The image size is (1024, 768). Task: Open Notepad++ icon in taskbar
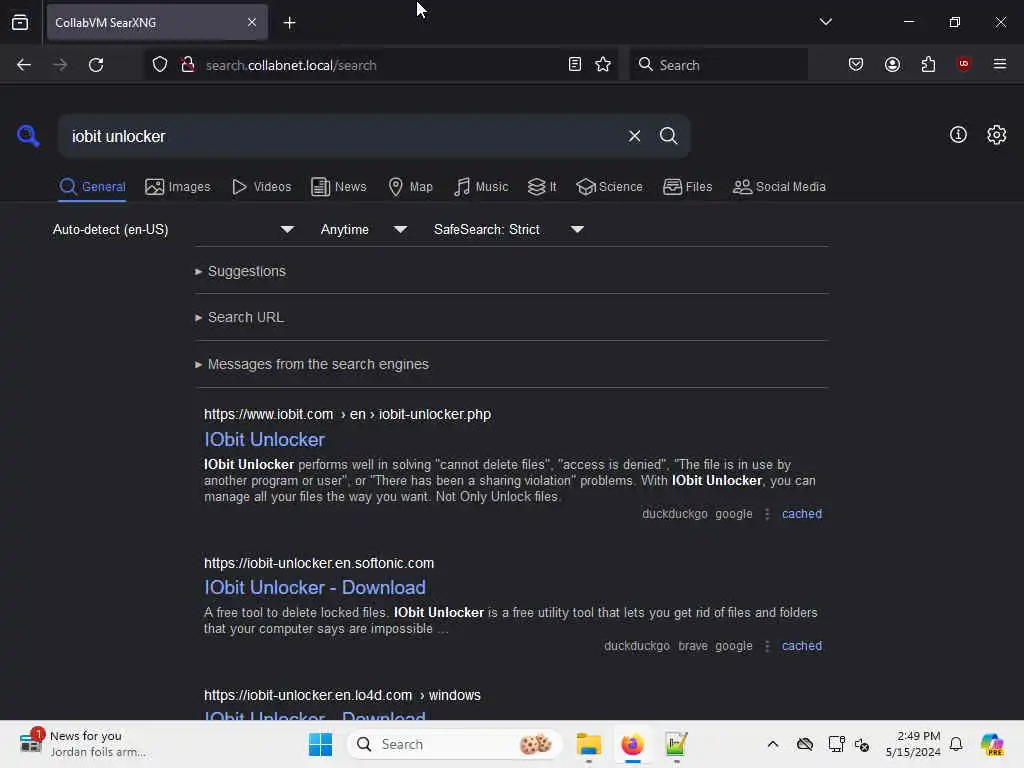676,744
